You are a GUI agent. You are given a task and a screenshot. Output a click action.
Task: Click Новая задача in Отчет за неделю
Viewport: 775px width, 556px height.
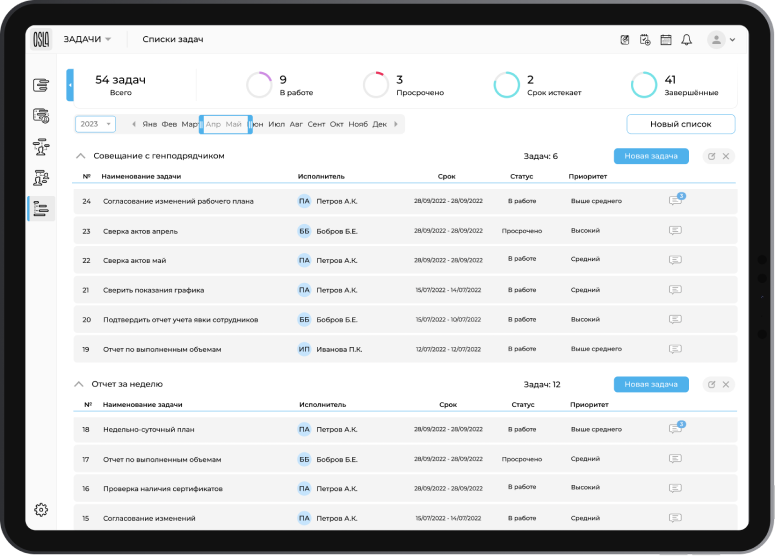650,384
